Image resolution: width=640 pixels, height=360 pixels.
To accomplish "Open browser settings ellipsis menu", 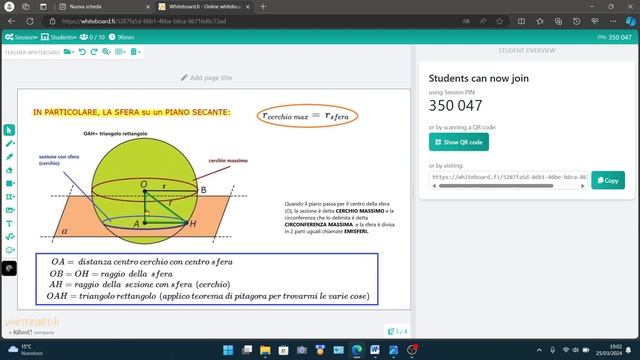I will 613,21.
